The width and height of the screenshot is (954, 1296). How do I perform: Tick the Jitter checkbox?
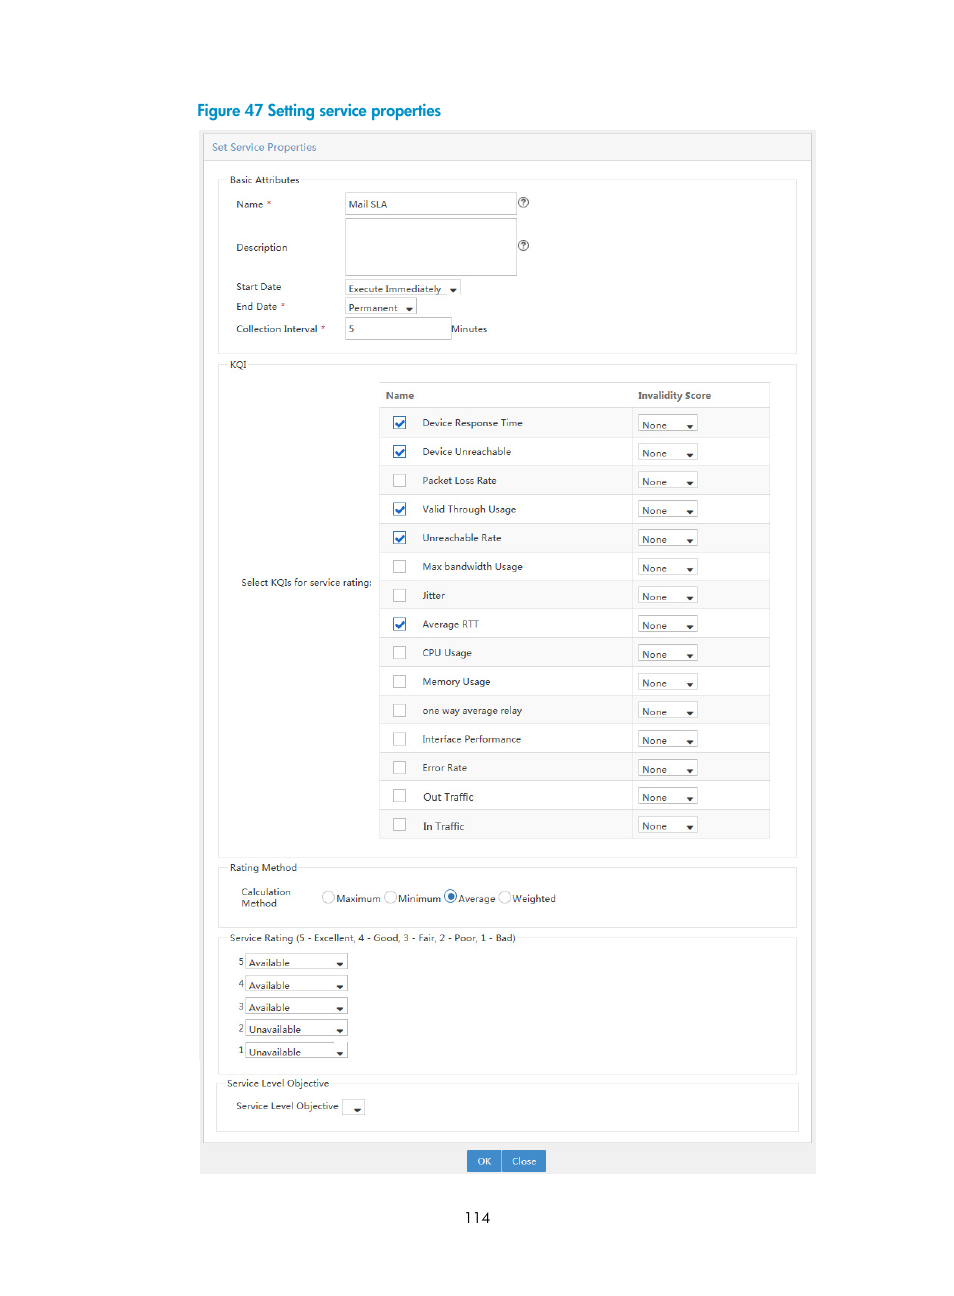pos(400,596)
